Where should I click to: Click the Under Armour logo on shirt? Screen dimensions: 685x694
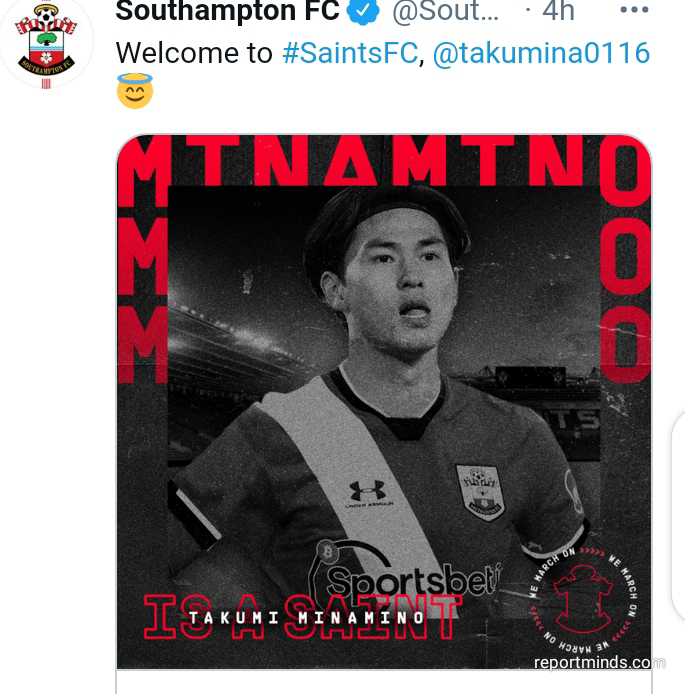click(368, 494)
